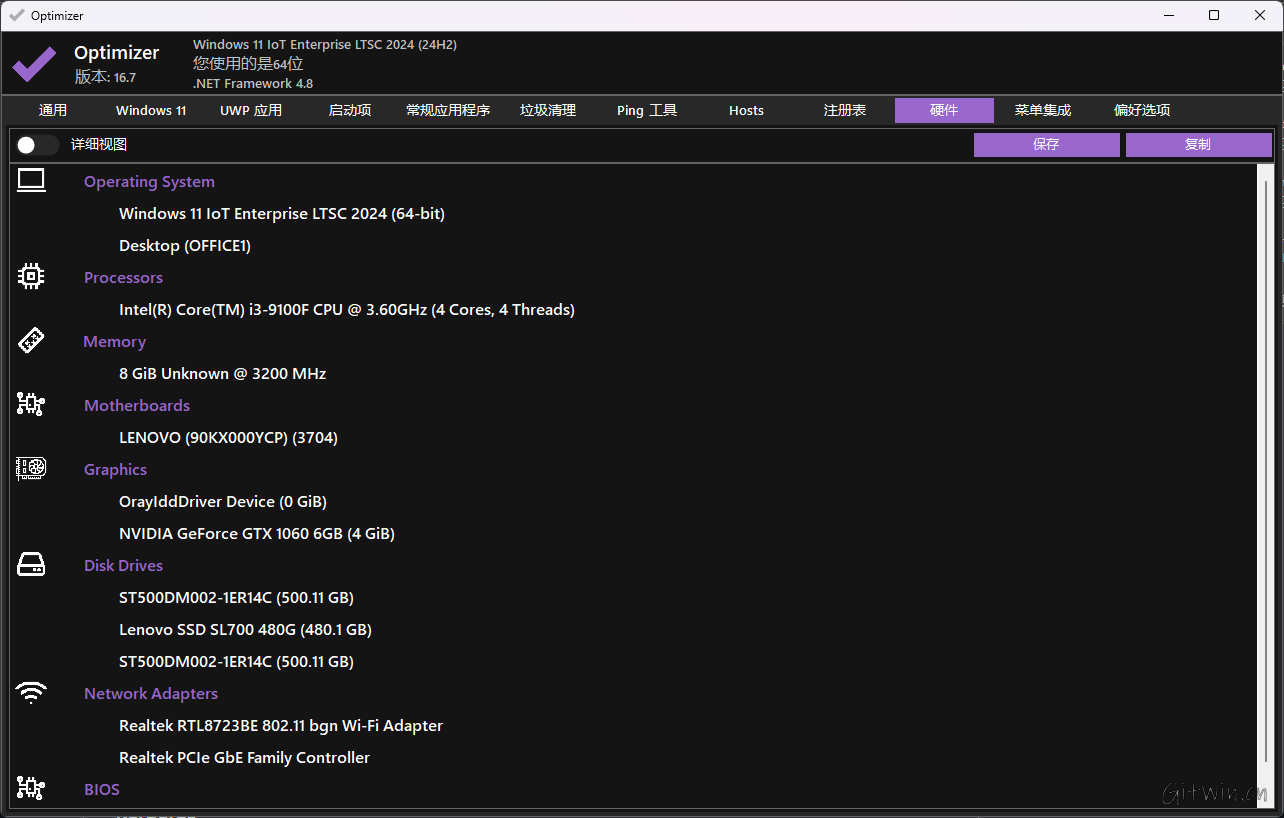Select the Graphics card icon
1284x818 pixels.
tap(30, 467)
